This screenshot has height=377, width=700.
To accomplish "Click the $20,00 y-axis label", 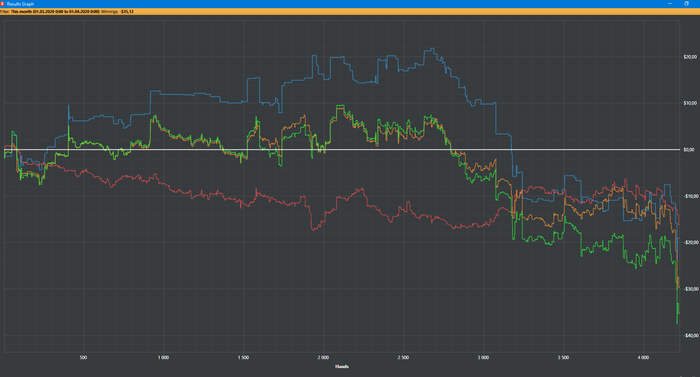I will [690, 57].
